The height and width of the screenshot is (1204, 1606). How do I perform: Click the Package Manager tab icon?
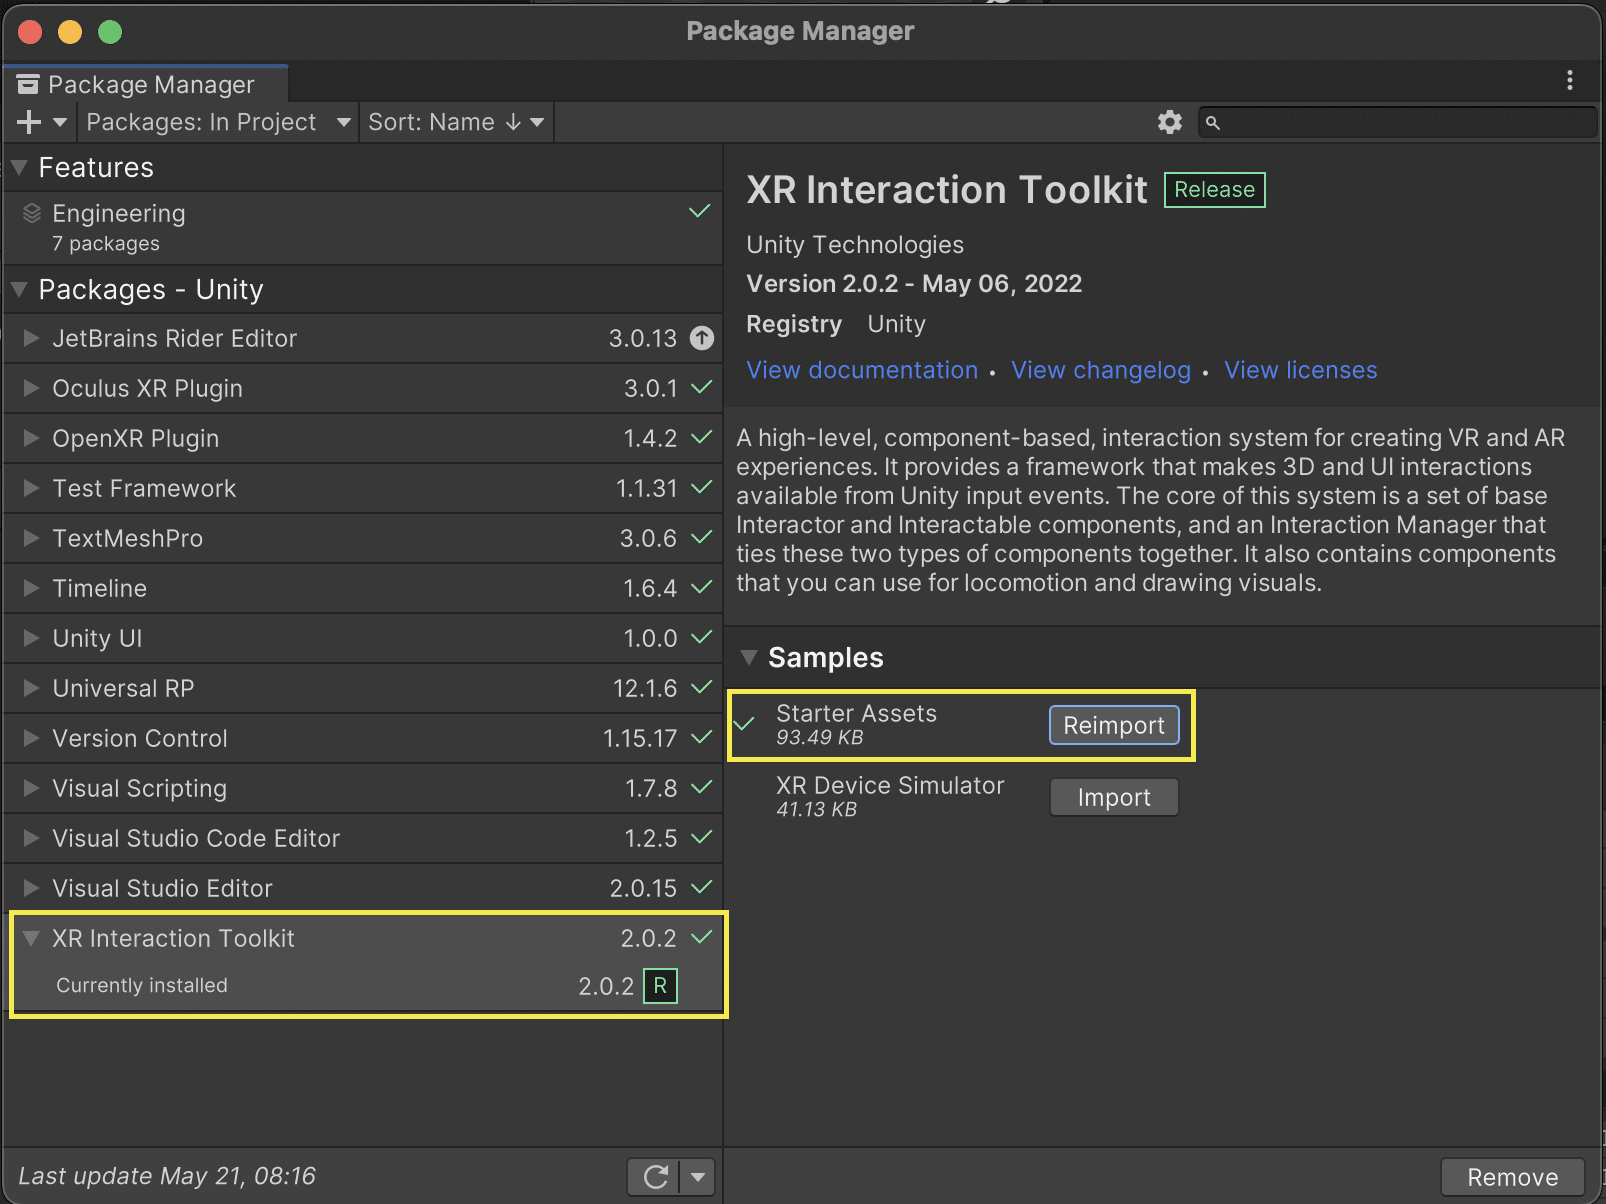[28, 84]
